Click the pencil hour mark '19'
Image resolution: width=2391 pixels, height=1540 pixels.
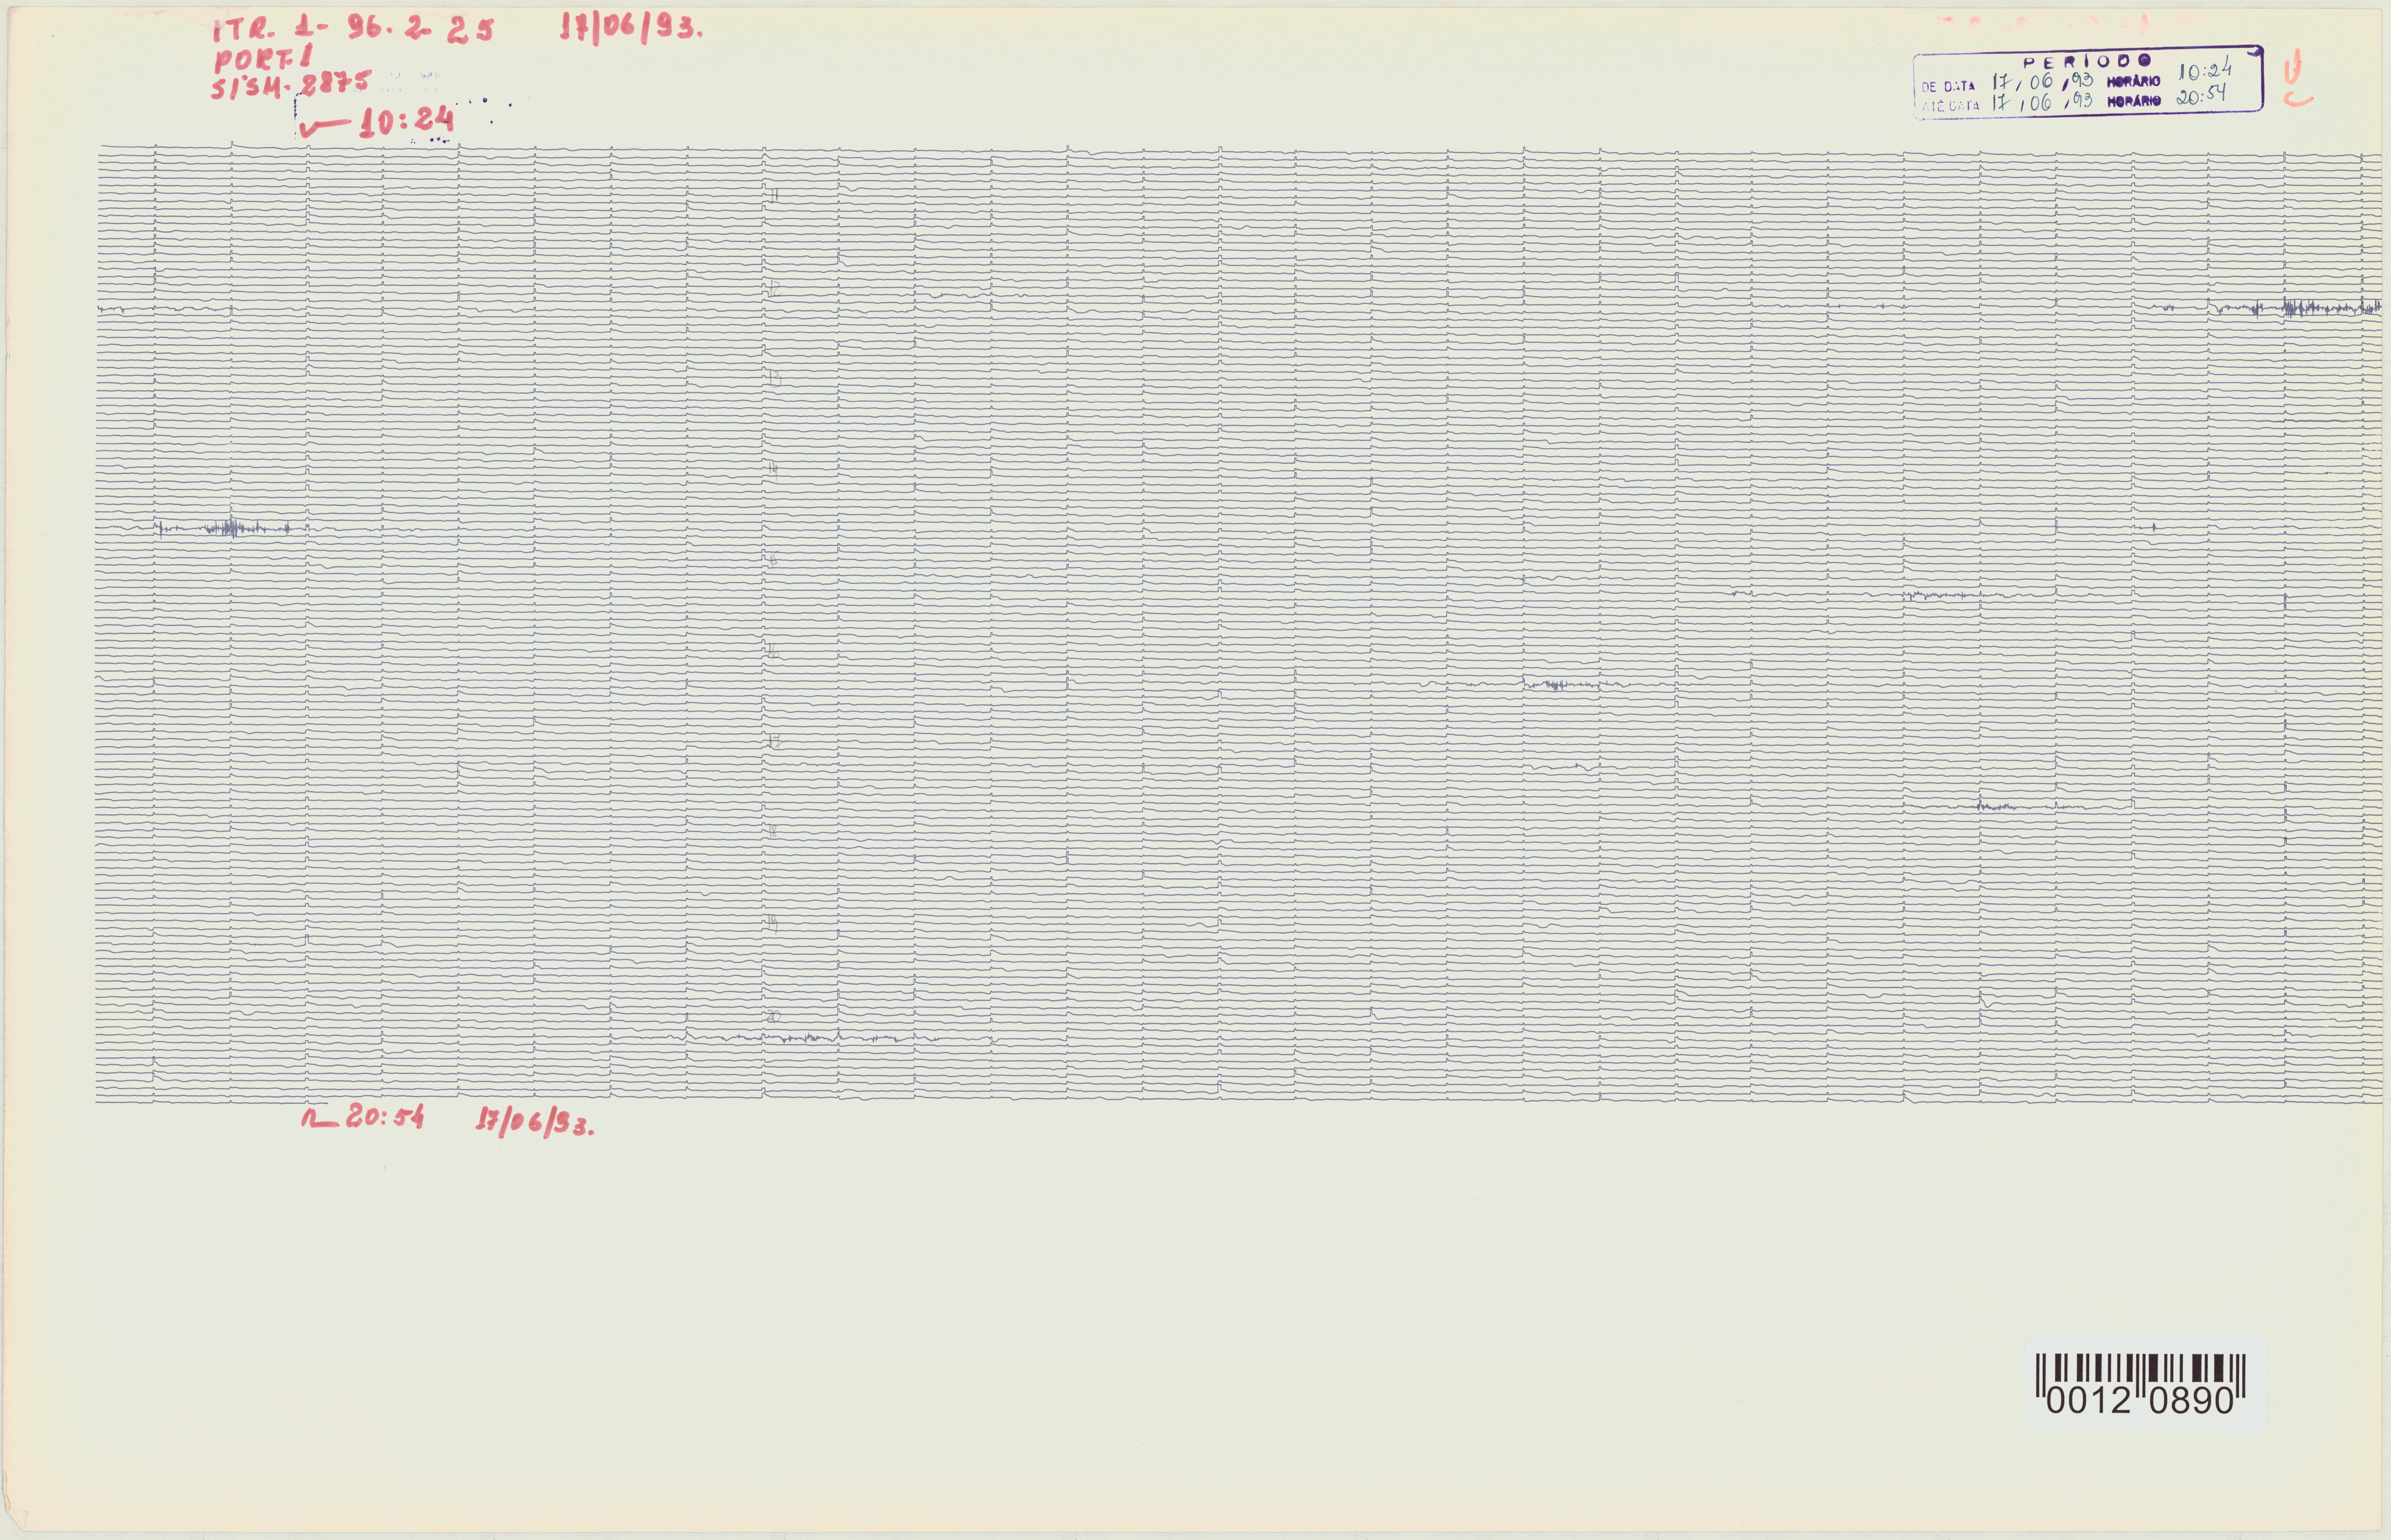click(x=773, y=924)
